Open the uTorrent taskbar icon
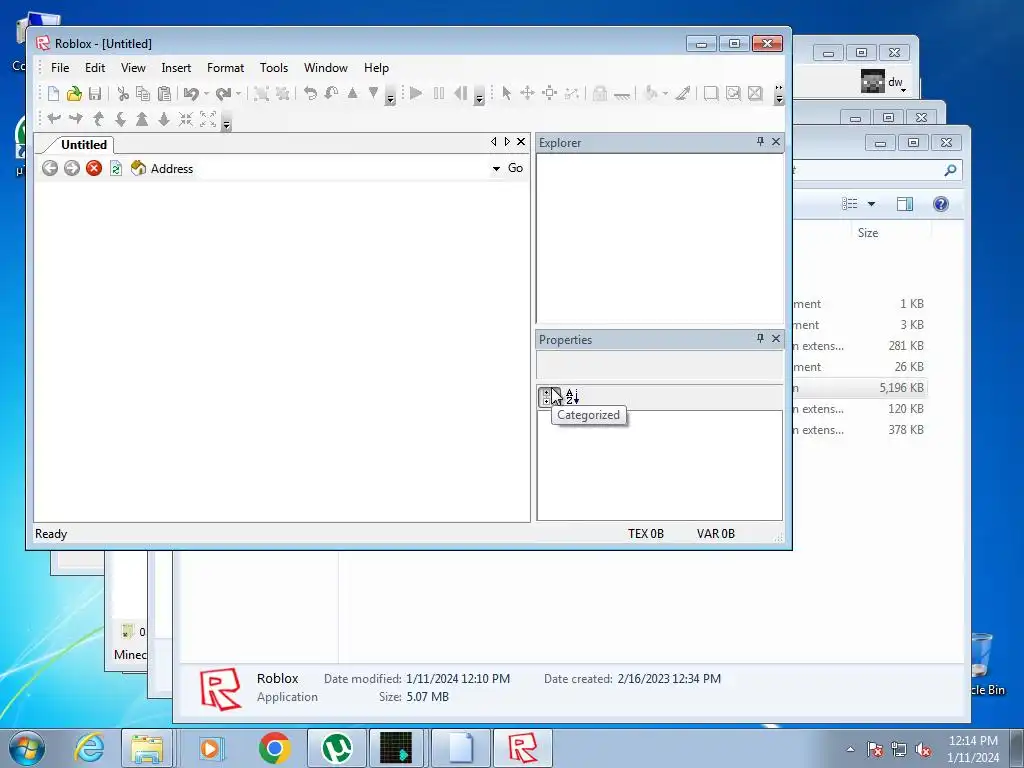The width and height of the screenshot is (1024, 768). [337, 748]
